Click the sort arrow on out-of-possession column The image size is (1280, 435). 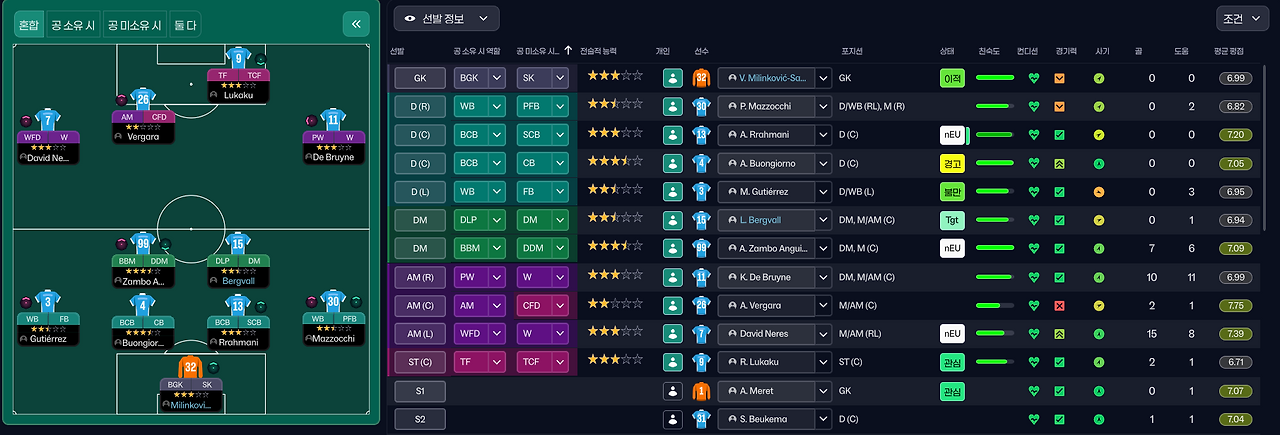(x=568, y=49)
